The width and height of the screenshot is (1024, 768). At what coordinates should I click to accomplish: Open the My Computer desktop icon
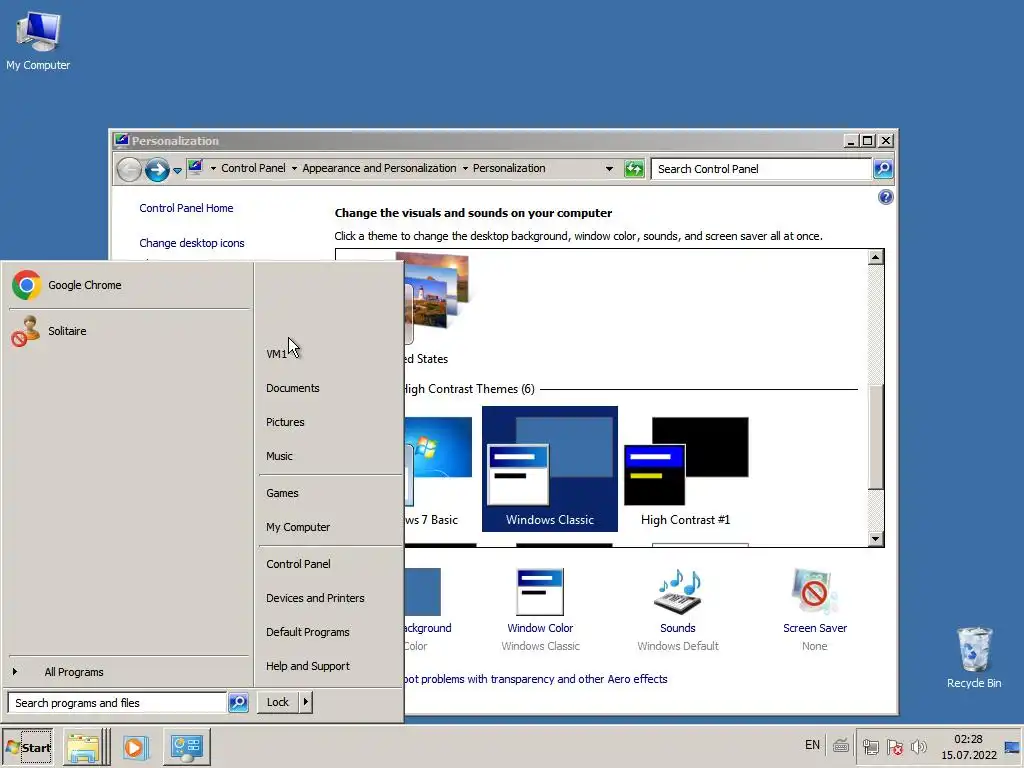coord(38,40)
